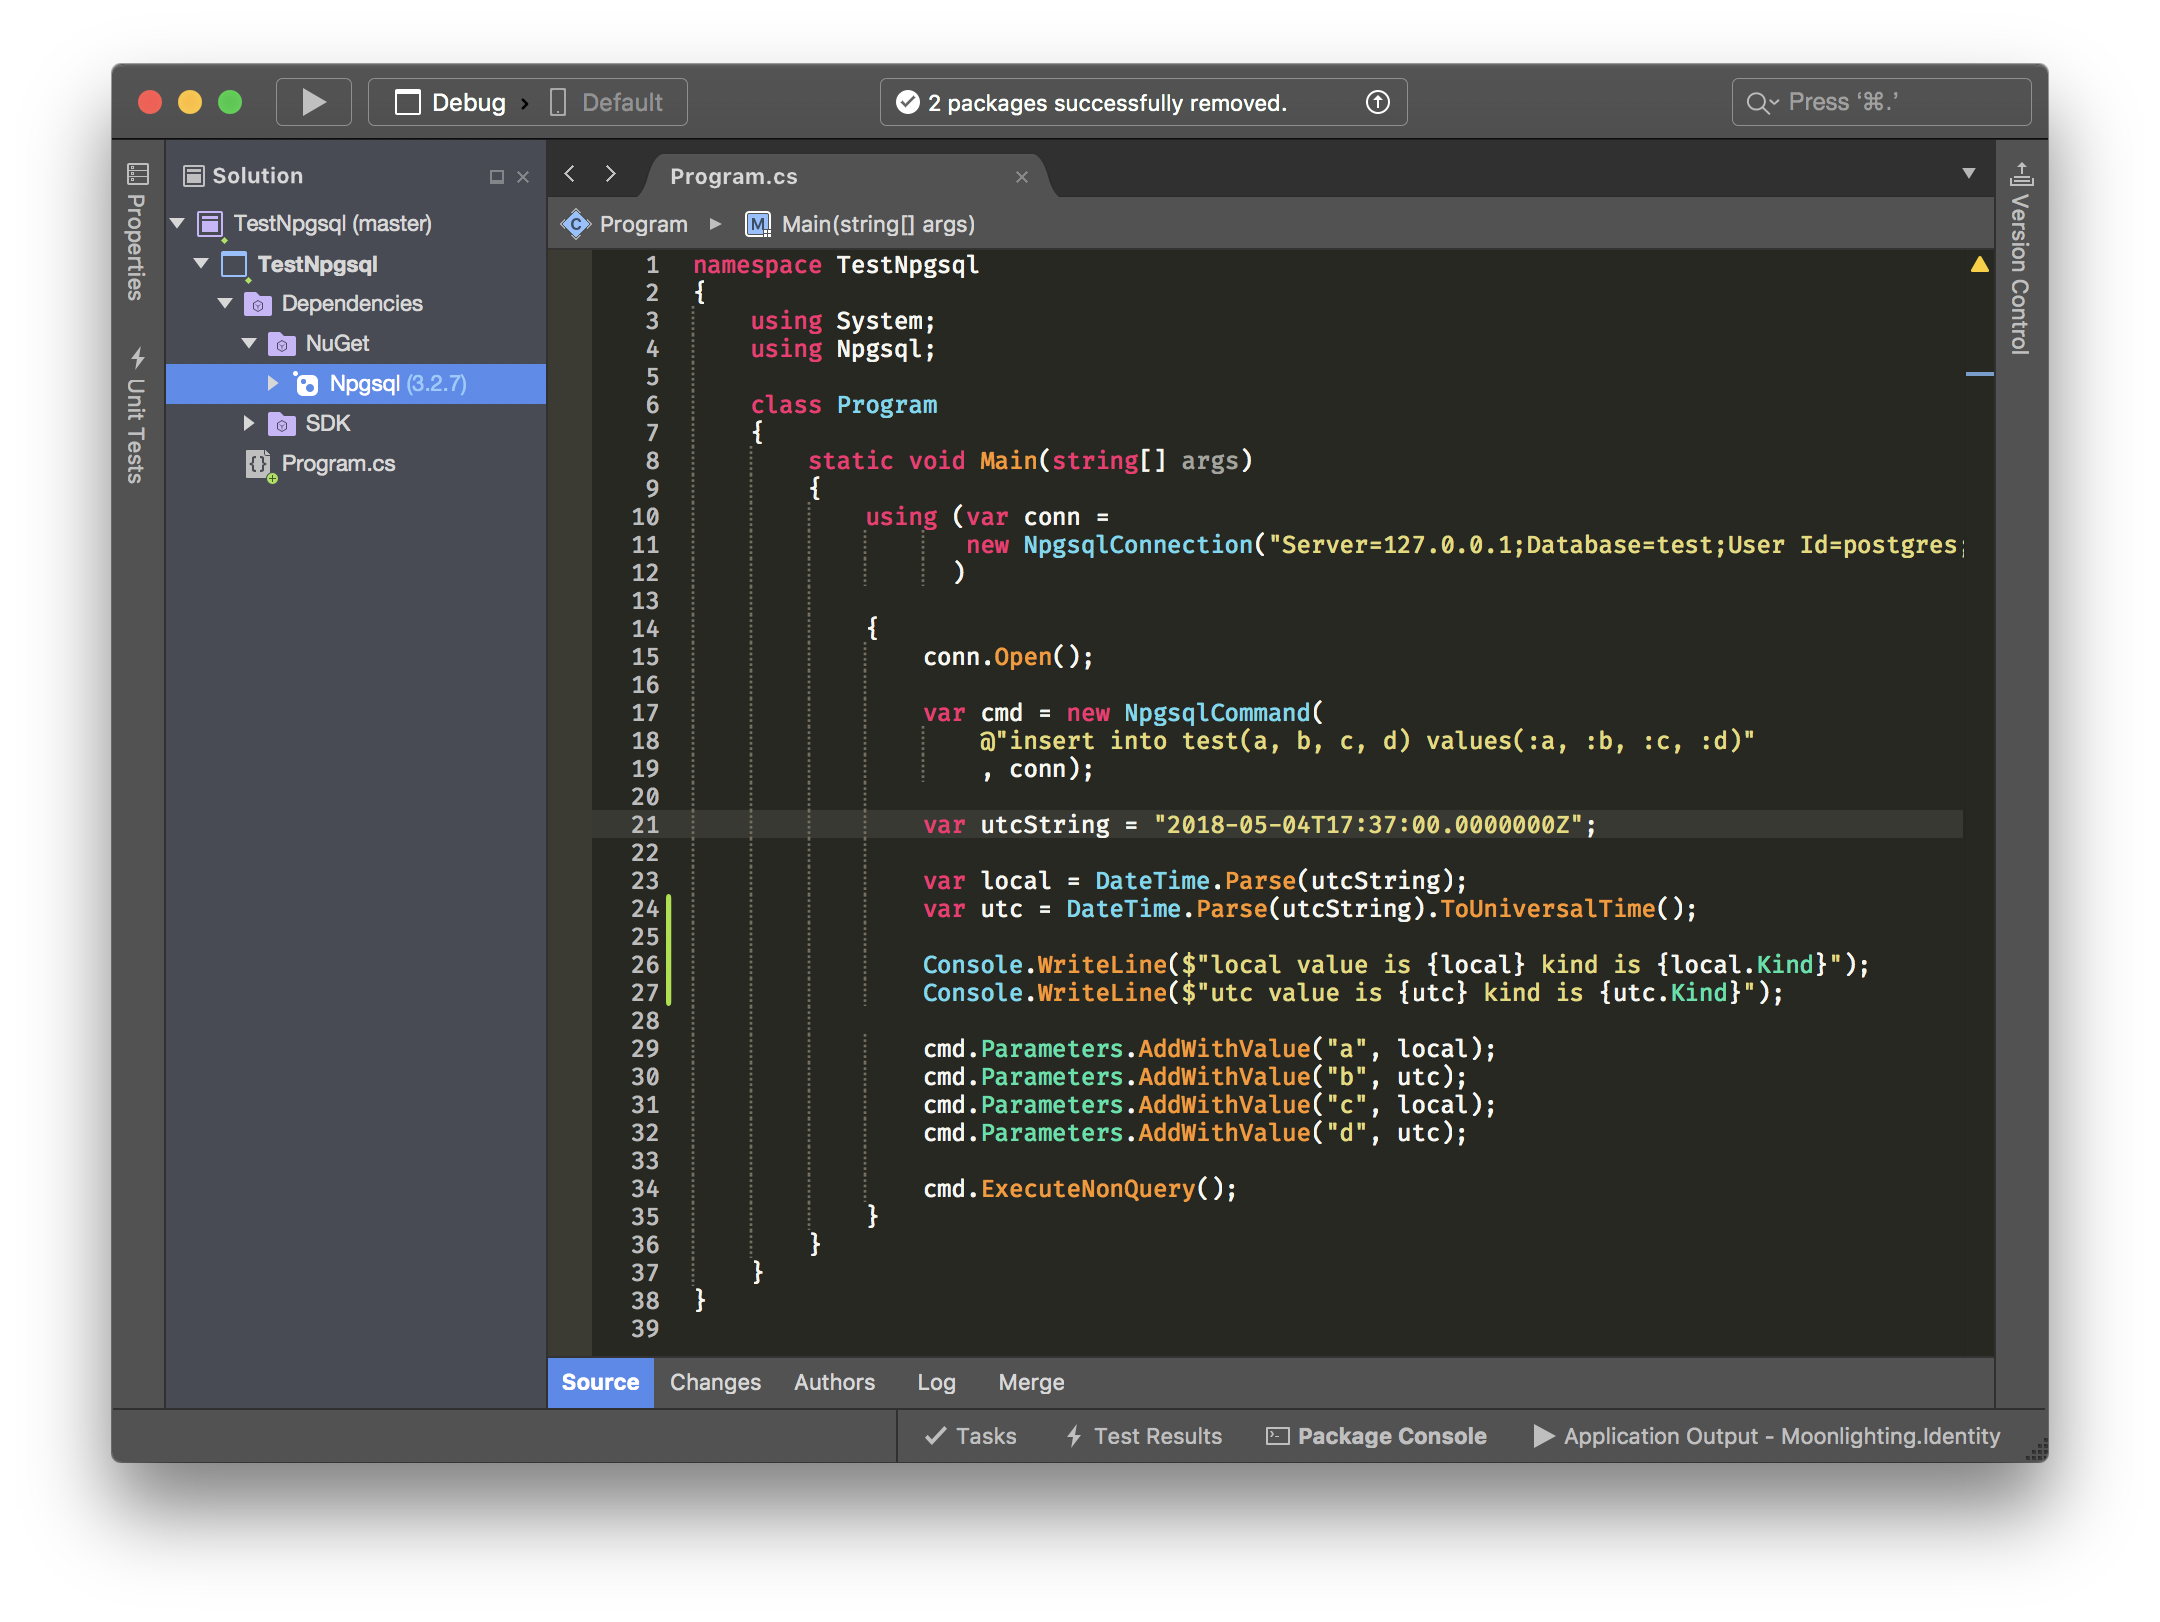
Task: Click the warning triangle in the editor
Action: coord(1978,264)
